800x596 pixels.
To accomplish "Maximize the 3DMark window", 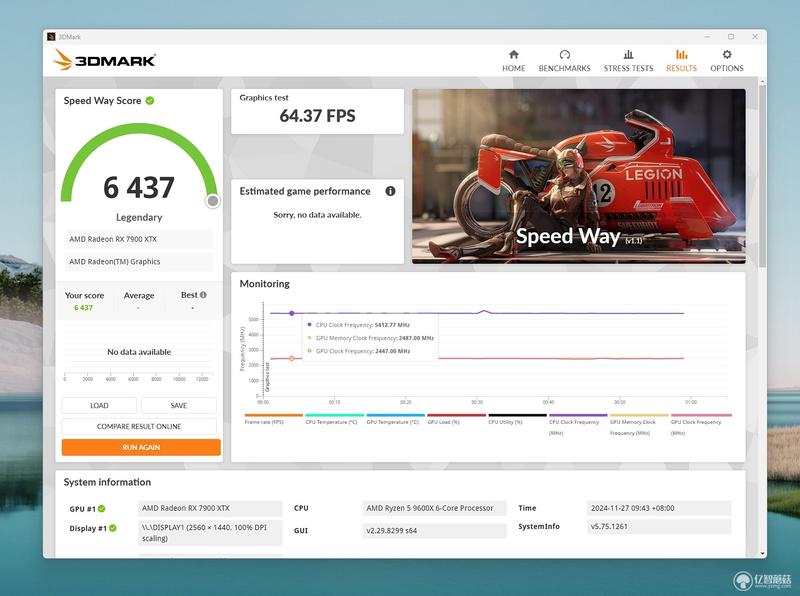I will (731, 37).
